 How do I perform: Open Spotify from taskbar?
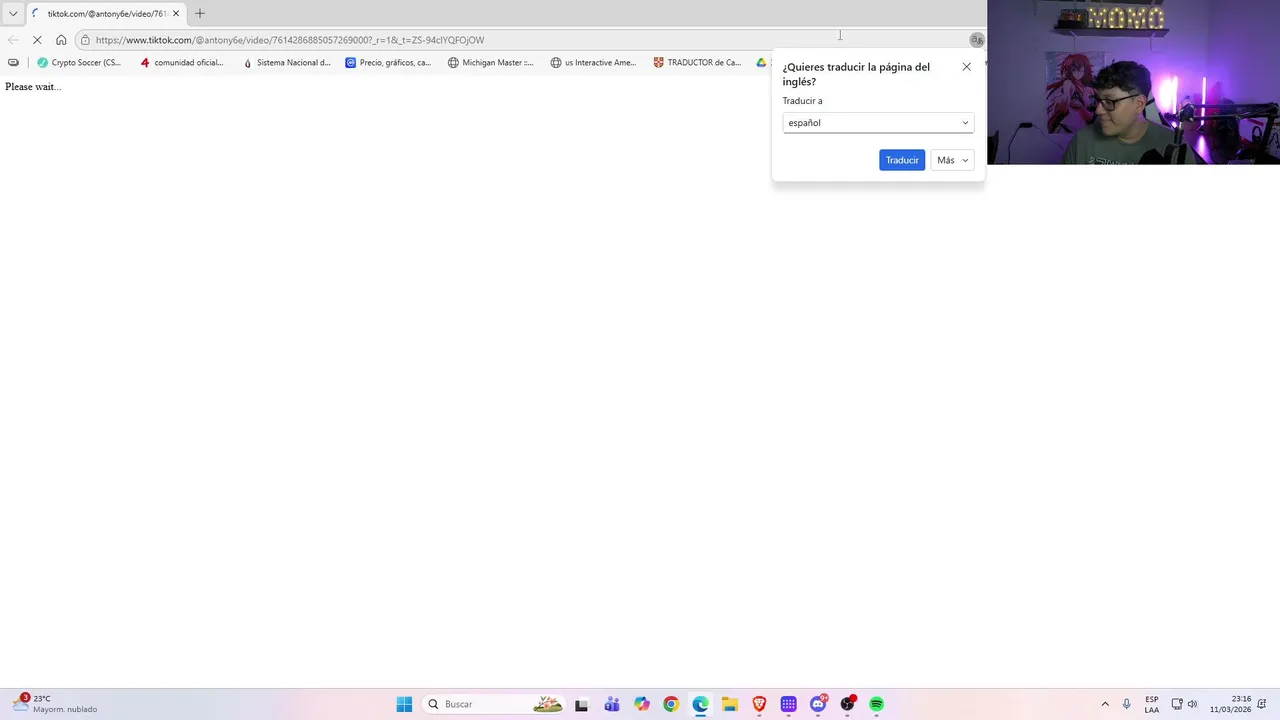(877, 704)
